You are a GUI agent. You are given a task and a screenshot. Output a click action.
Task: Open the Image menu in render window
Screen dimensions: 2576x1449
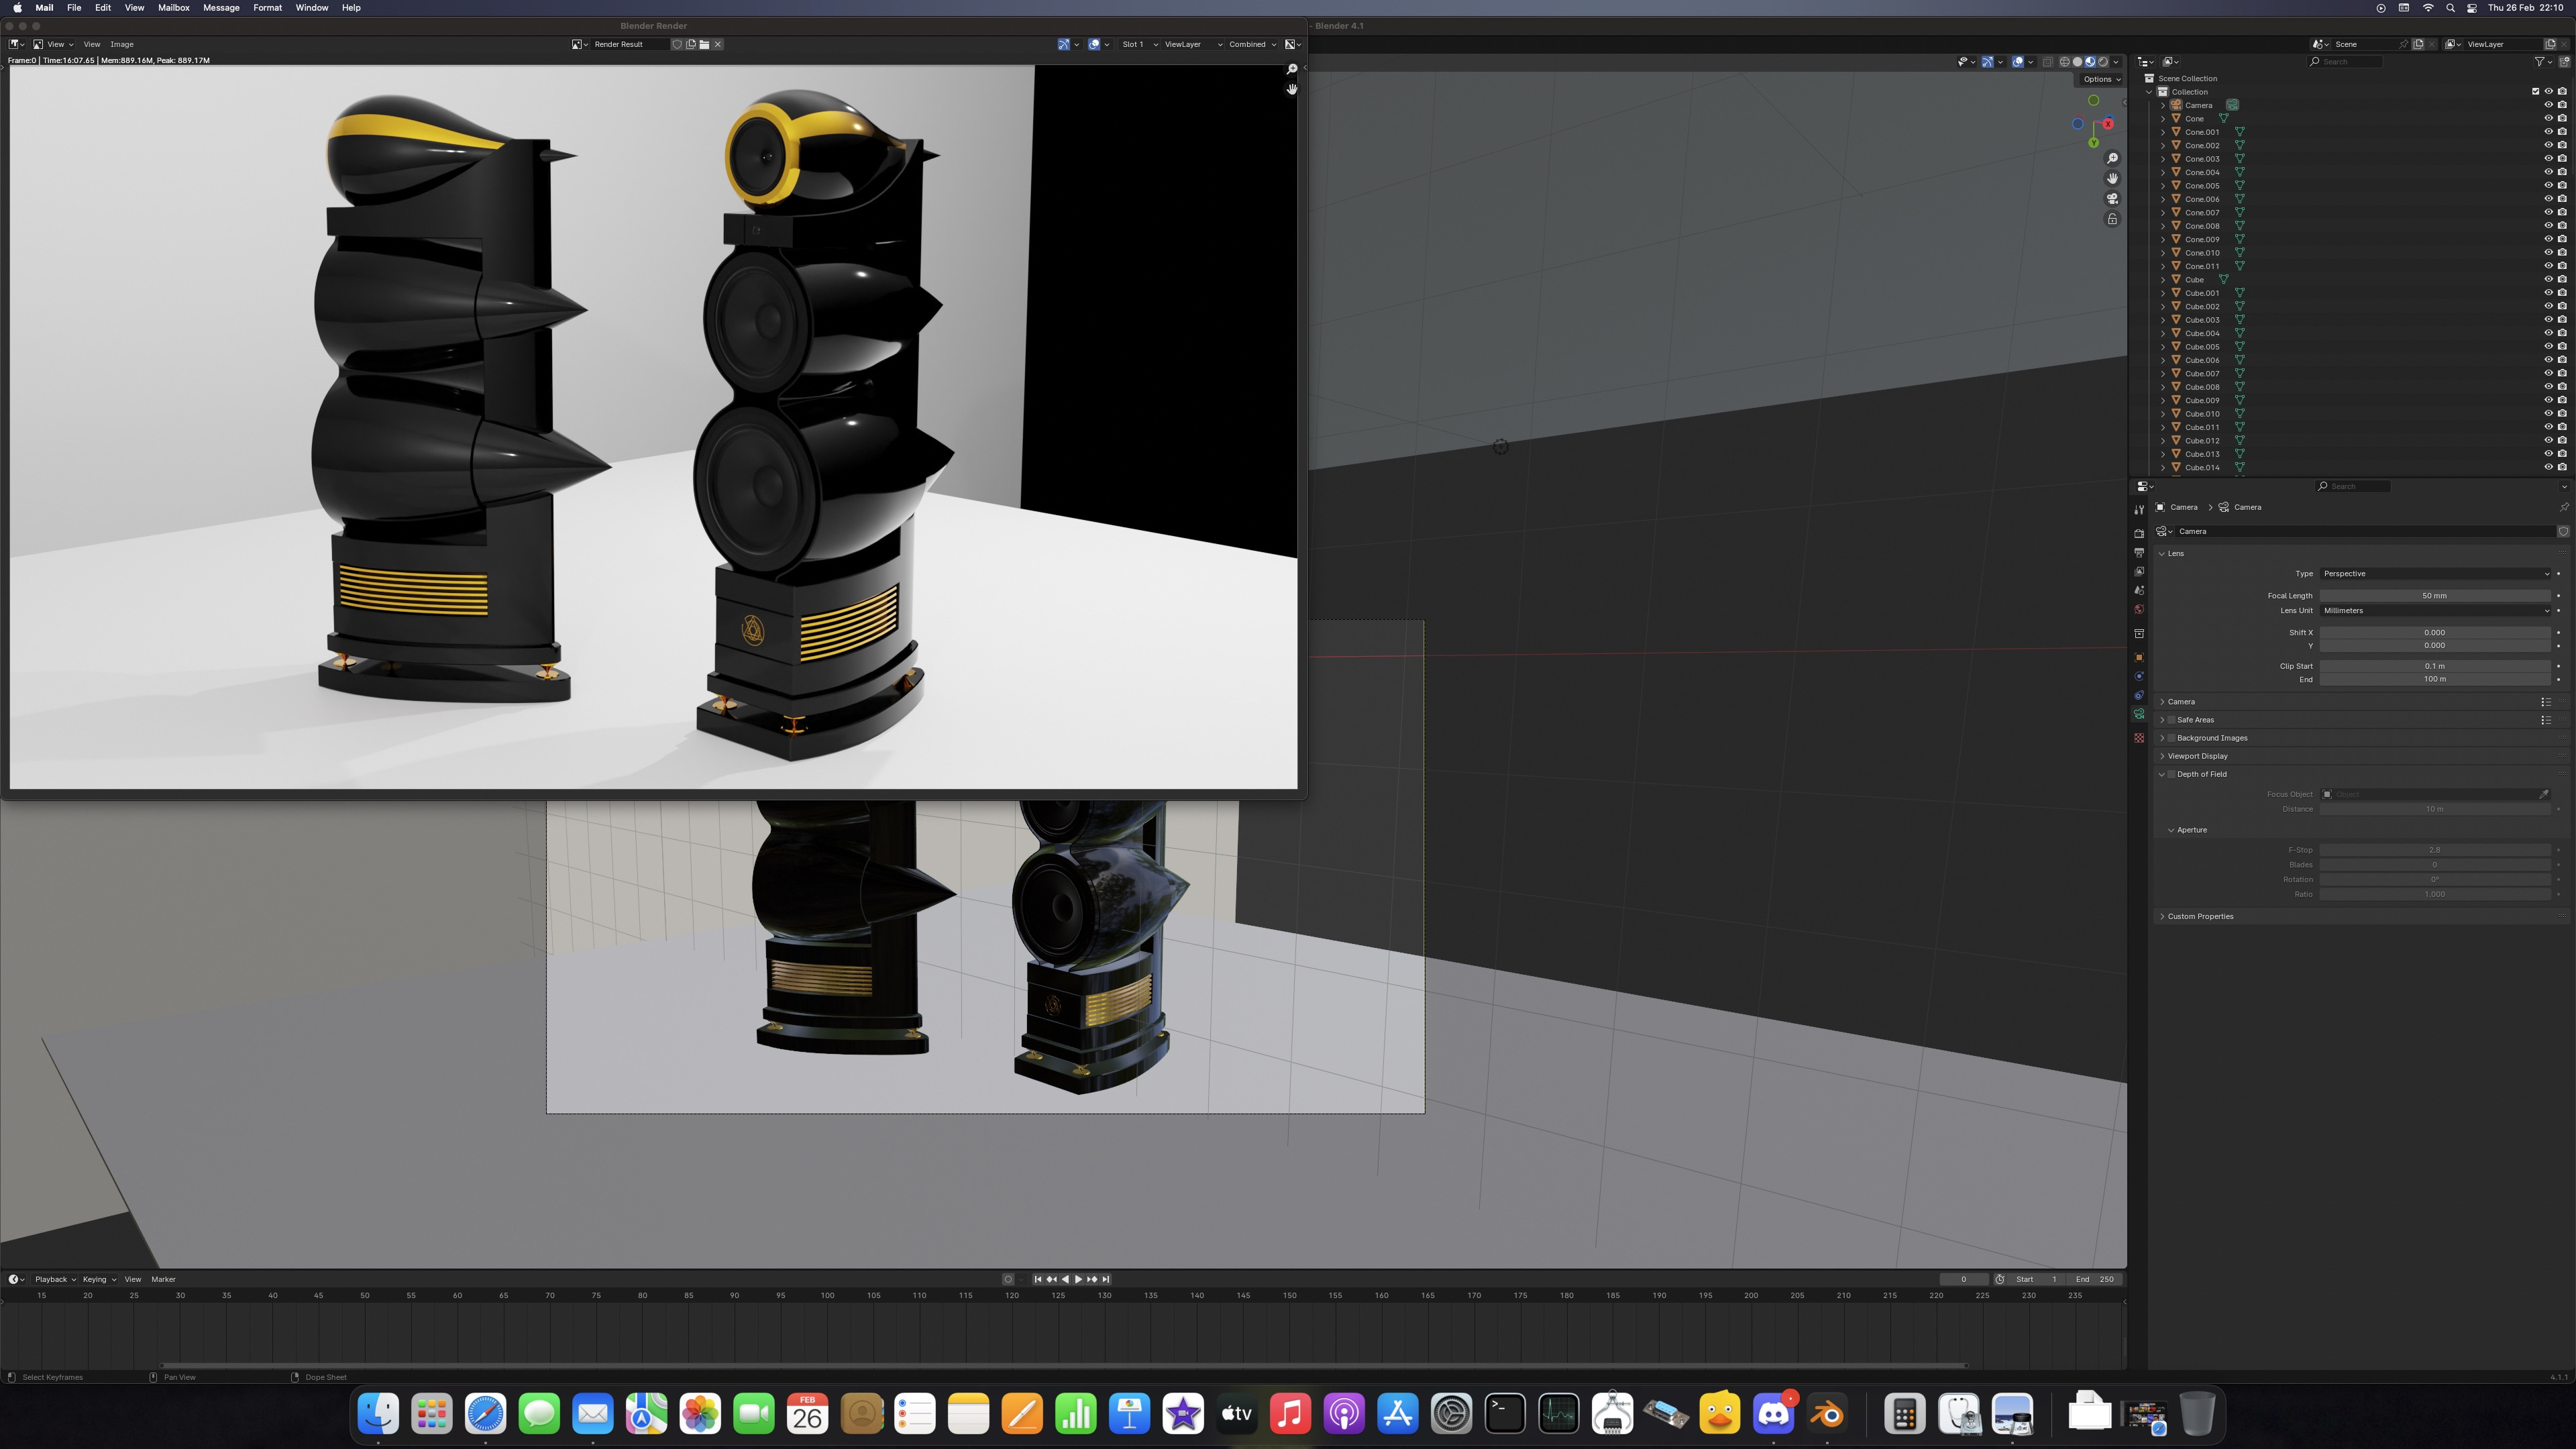pos(122,44)
